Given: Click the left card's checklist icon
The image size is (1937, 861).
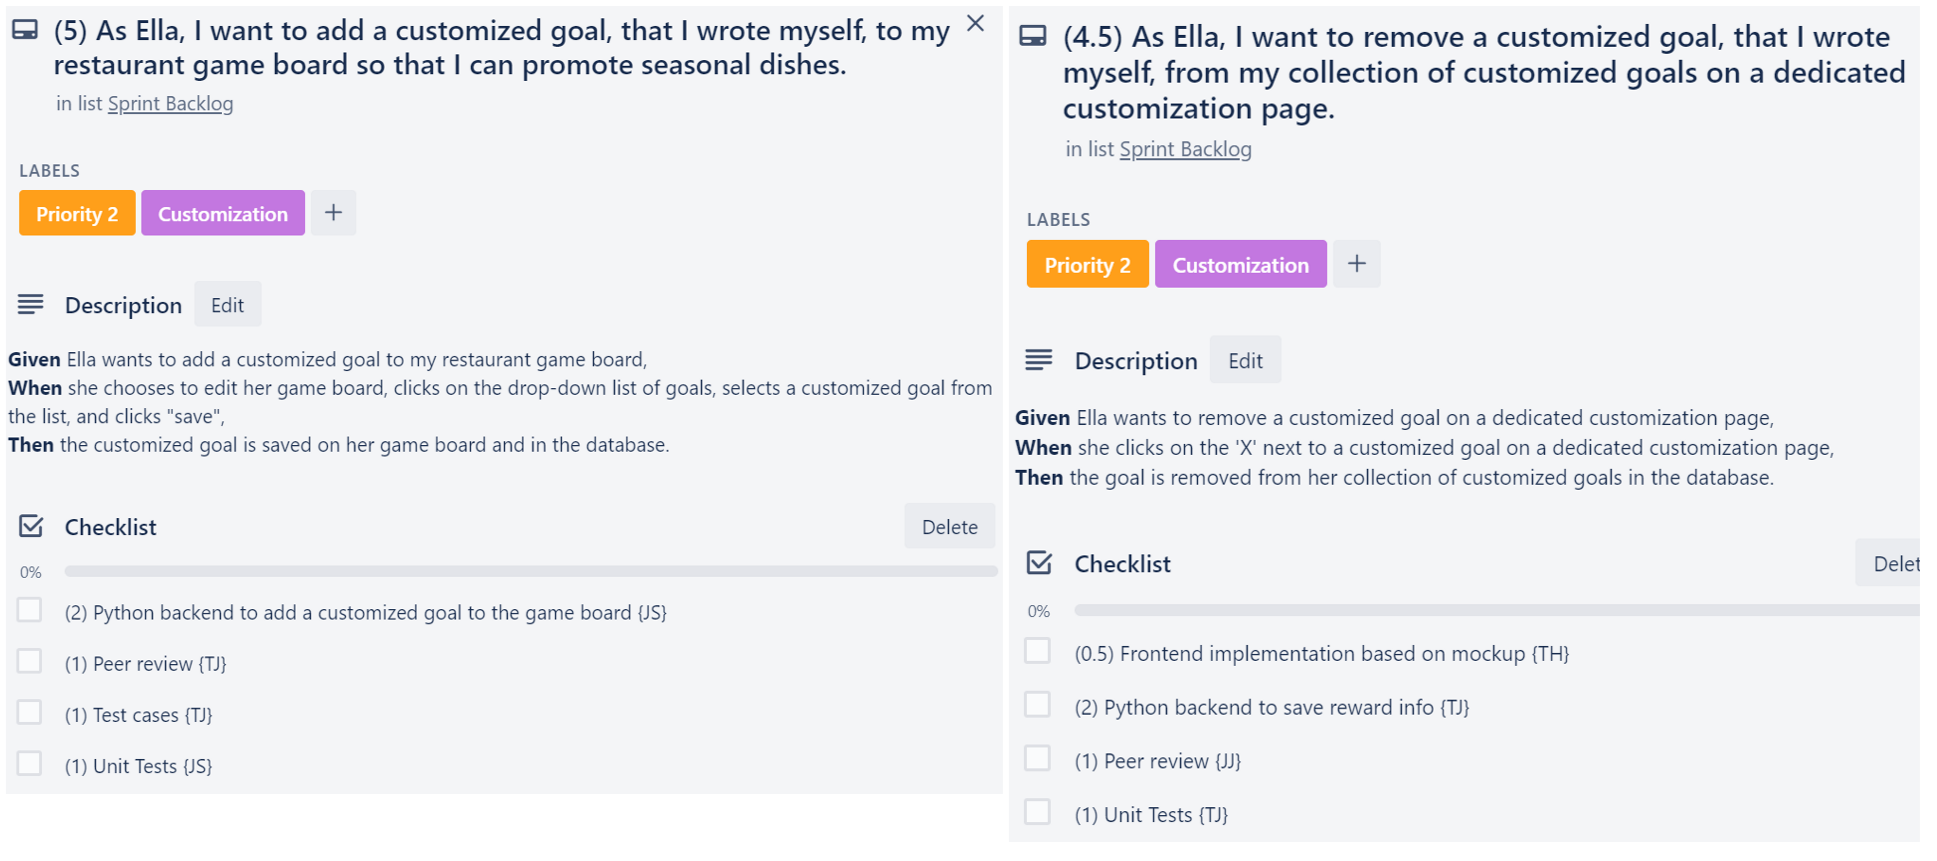Looking at the screenshot, I should (31, 526).
